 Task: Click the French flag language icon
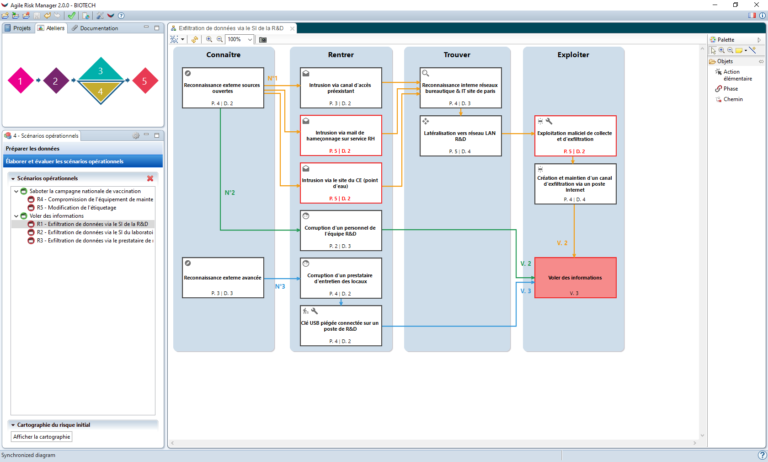[752, 16]
